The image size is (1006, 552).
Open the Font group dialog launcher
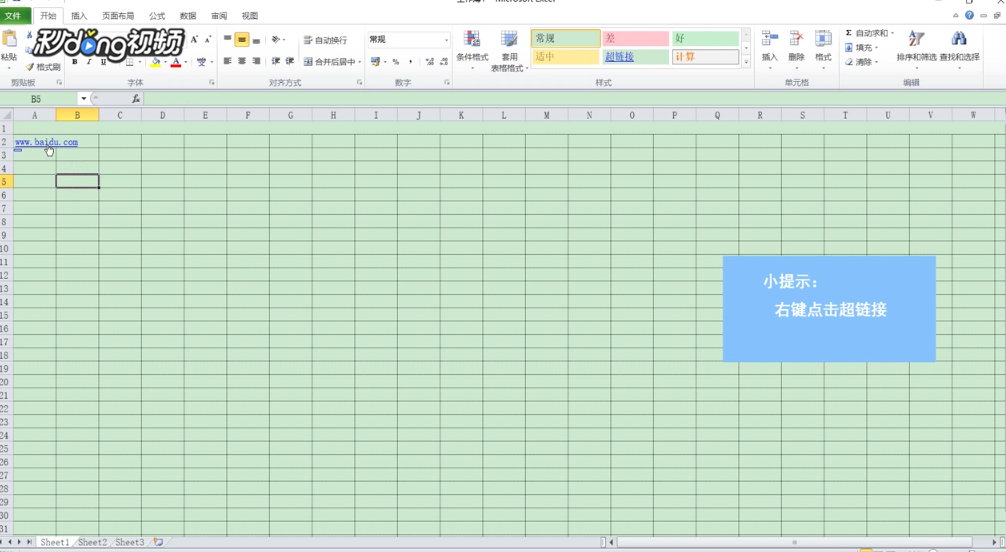211,83
